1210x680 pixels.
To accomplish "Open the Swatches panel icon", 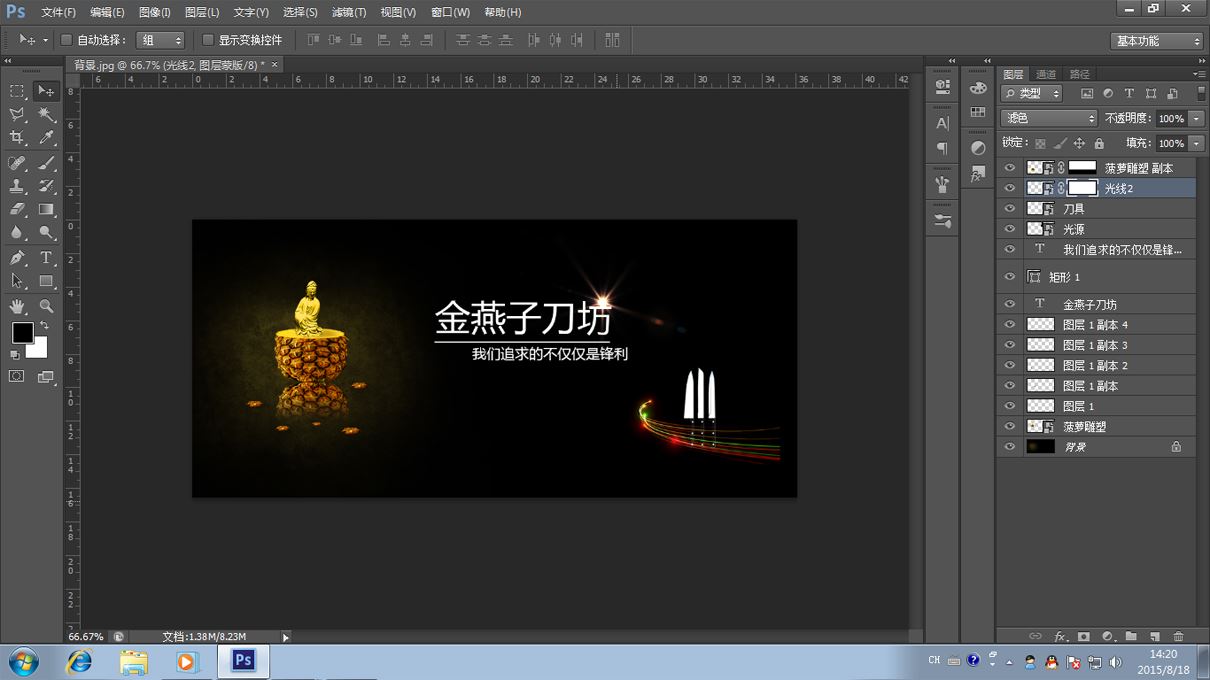I will click(978, 112).
